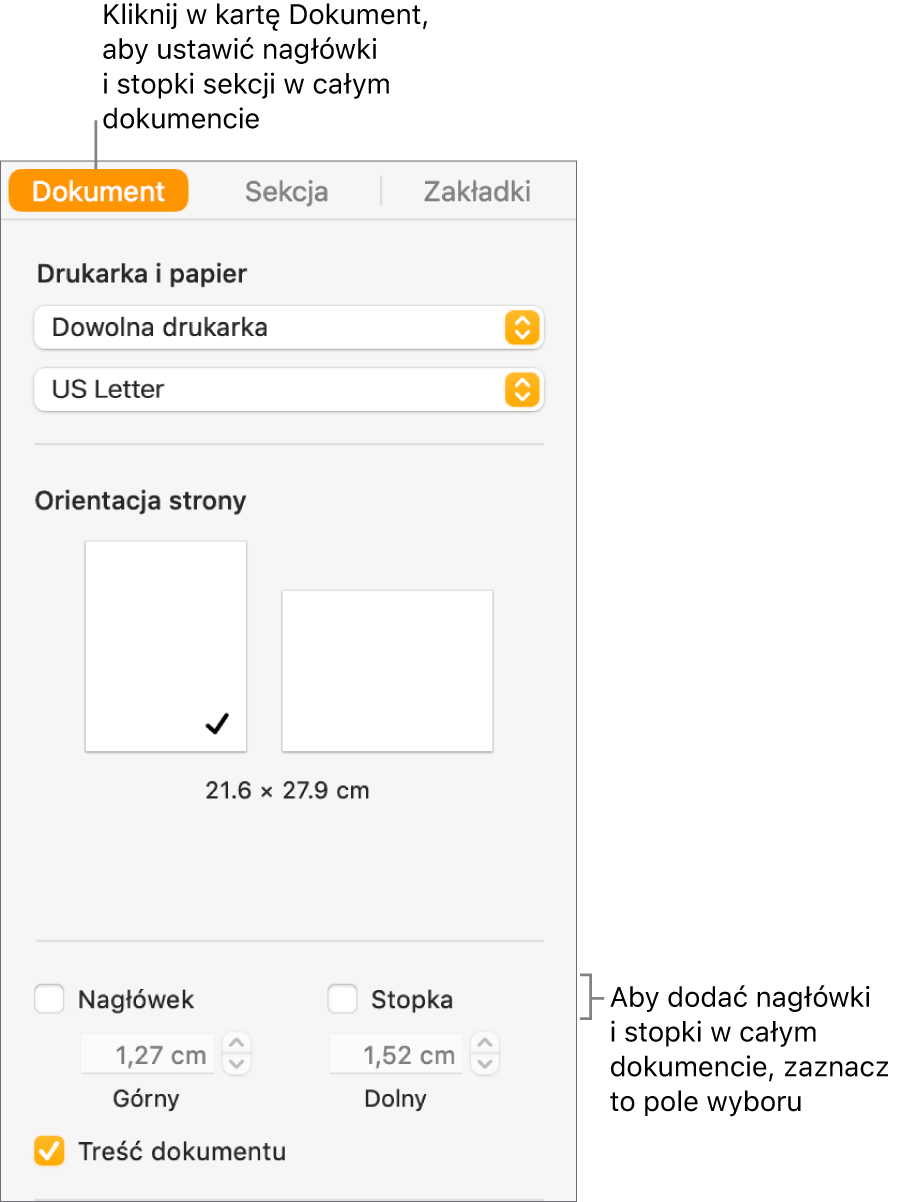Switch to the Sekcja tab
Screen dimensions: 902x1202
coord(287,192)
